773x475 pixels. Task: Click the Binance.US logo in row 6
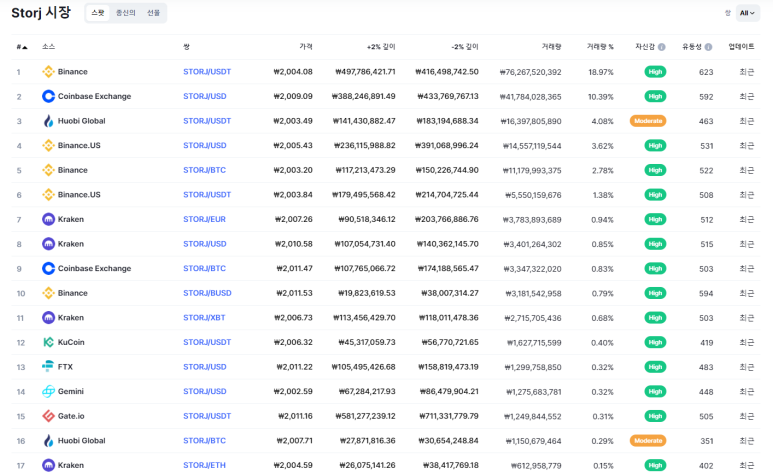click(x=48, y=195)
